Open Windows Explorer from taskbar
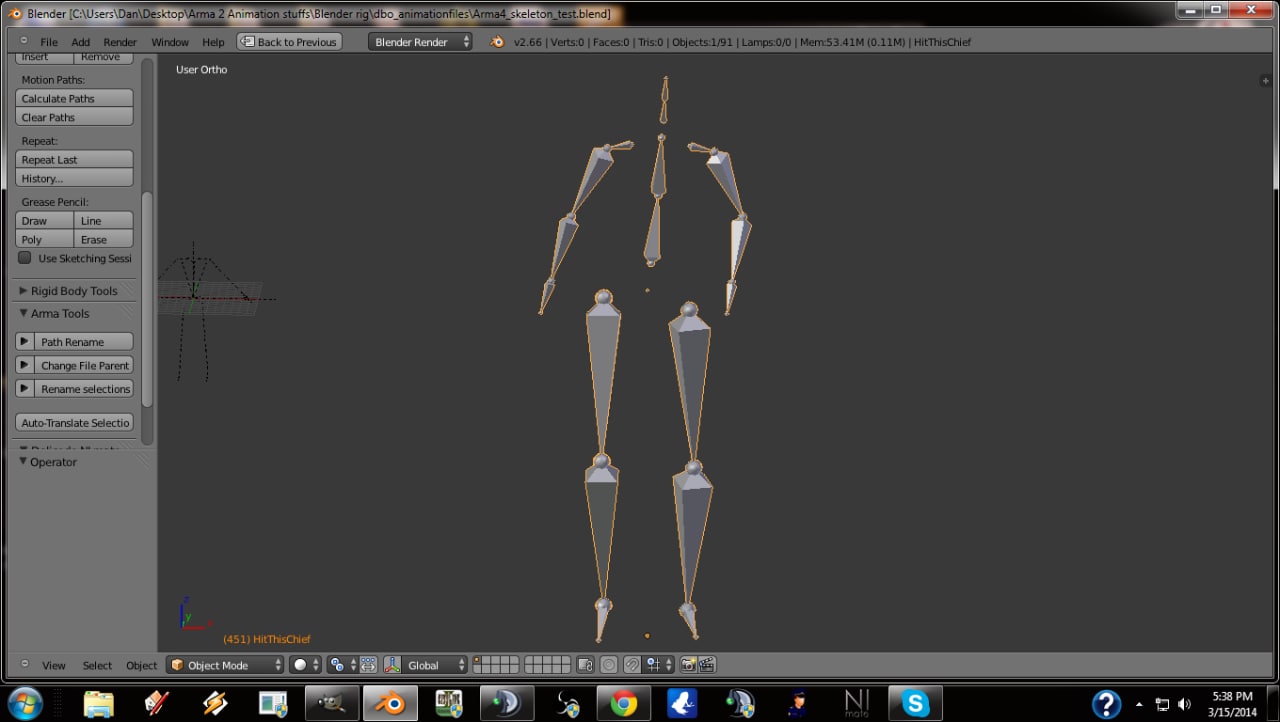Screen dimensions: 1280x722 [99, 704]
